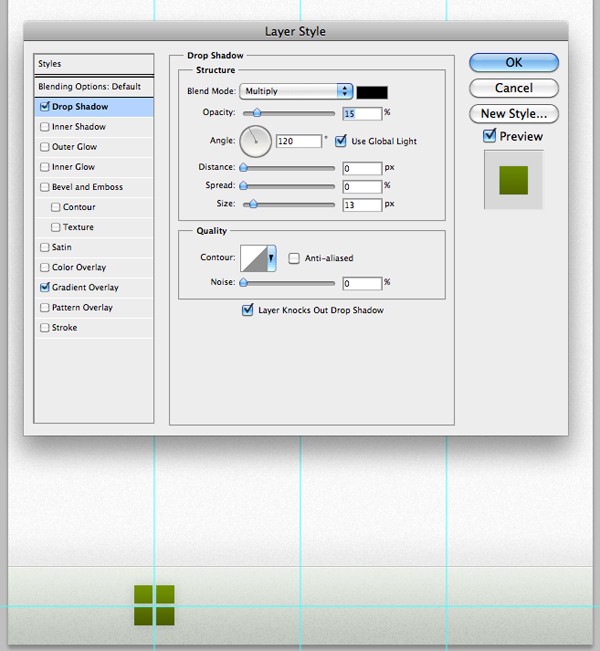The height and width of the screenshot is (651, 600).
Task: Click the Spread slider handle
Action: pyautogui.click(x=244, y=186)
